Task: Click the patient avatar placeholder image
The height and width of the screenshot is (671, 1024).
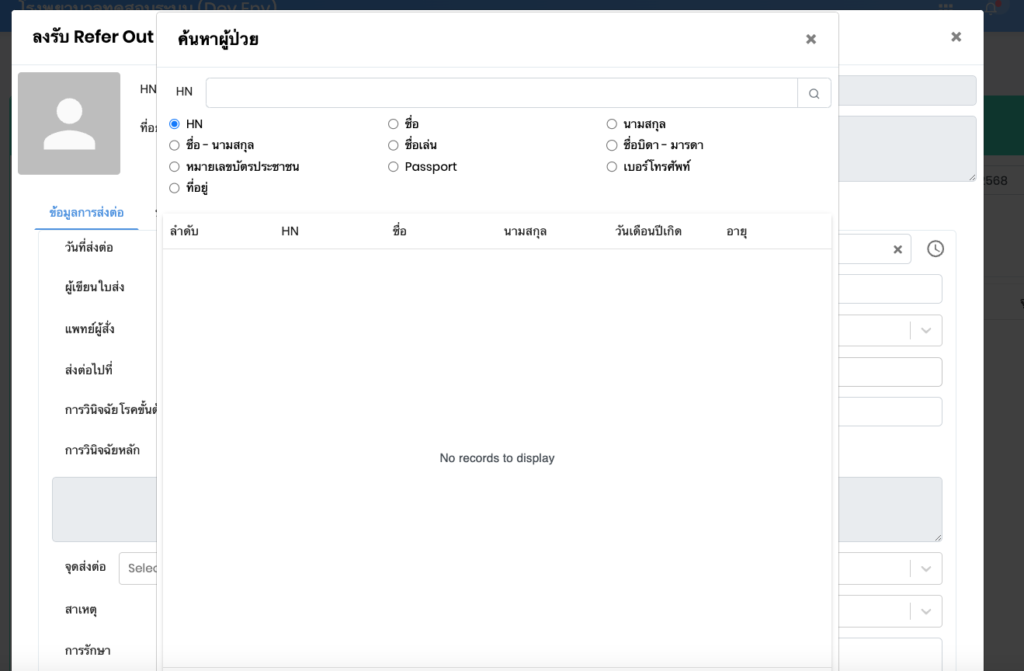Action: (69, 123)
